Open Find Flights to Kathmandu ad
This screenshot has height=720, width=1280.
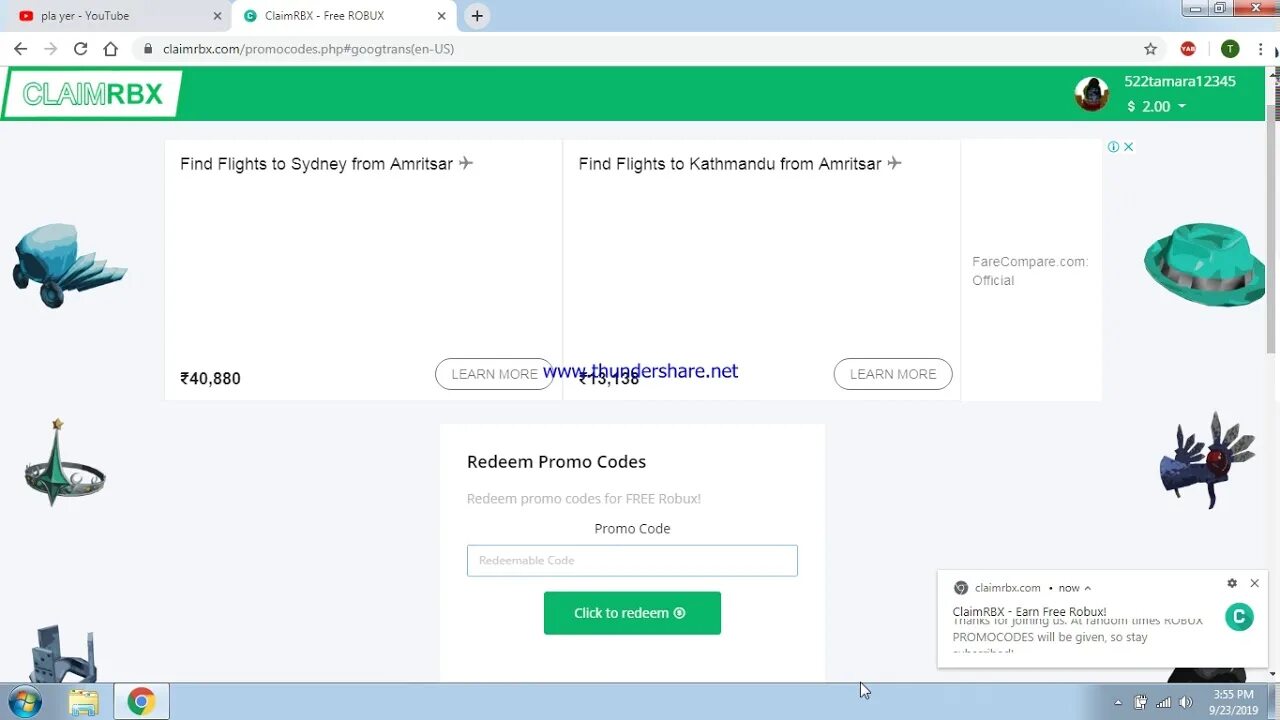740,163
